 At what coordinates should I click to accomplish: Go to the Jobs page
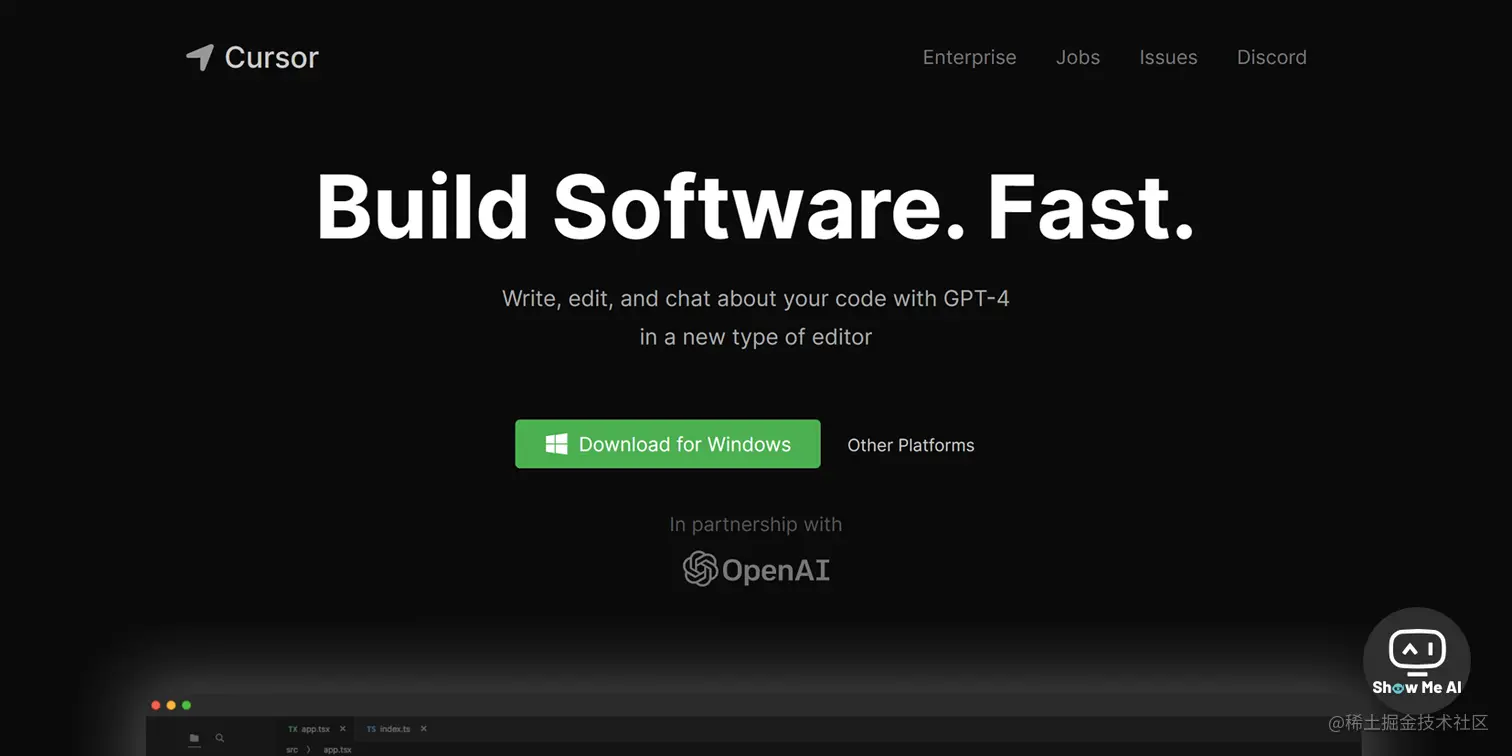(1078, 57)
